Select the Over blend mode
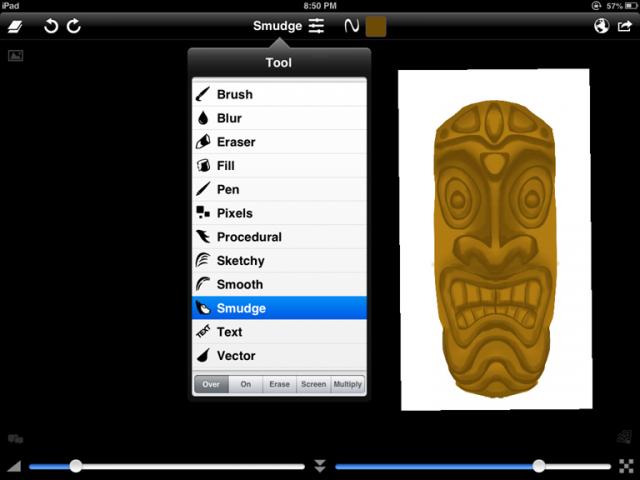640x480 pixels. tap(211, 384)
